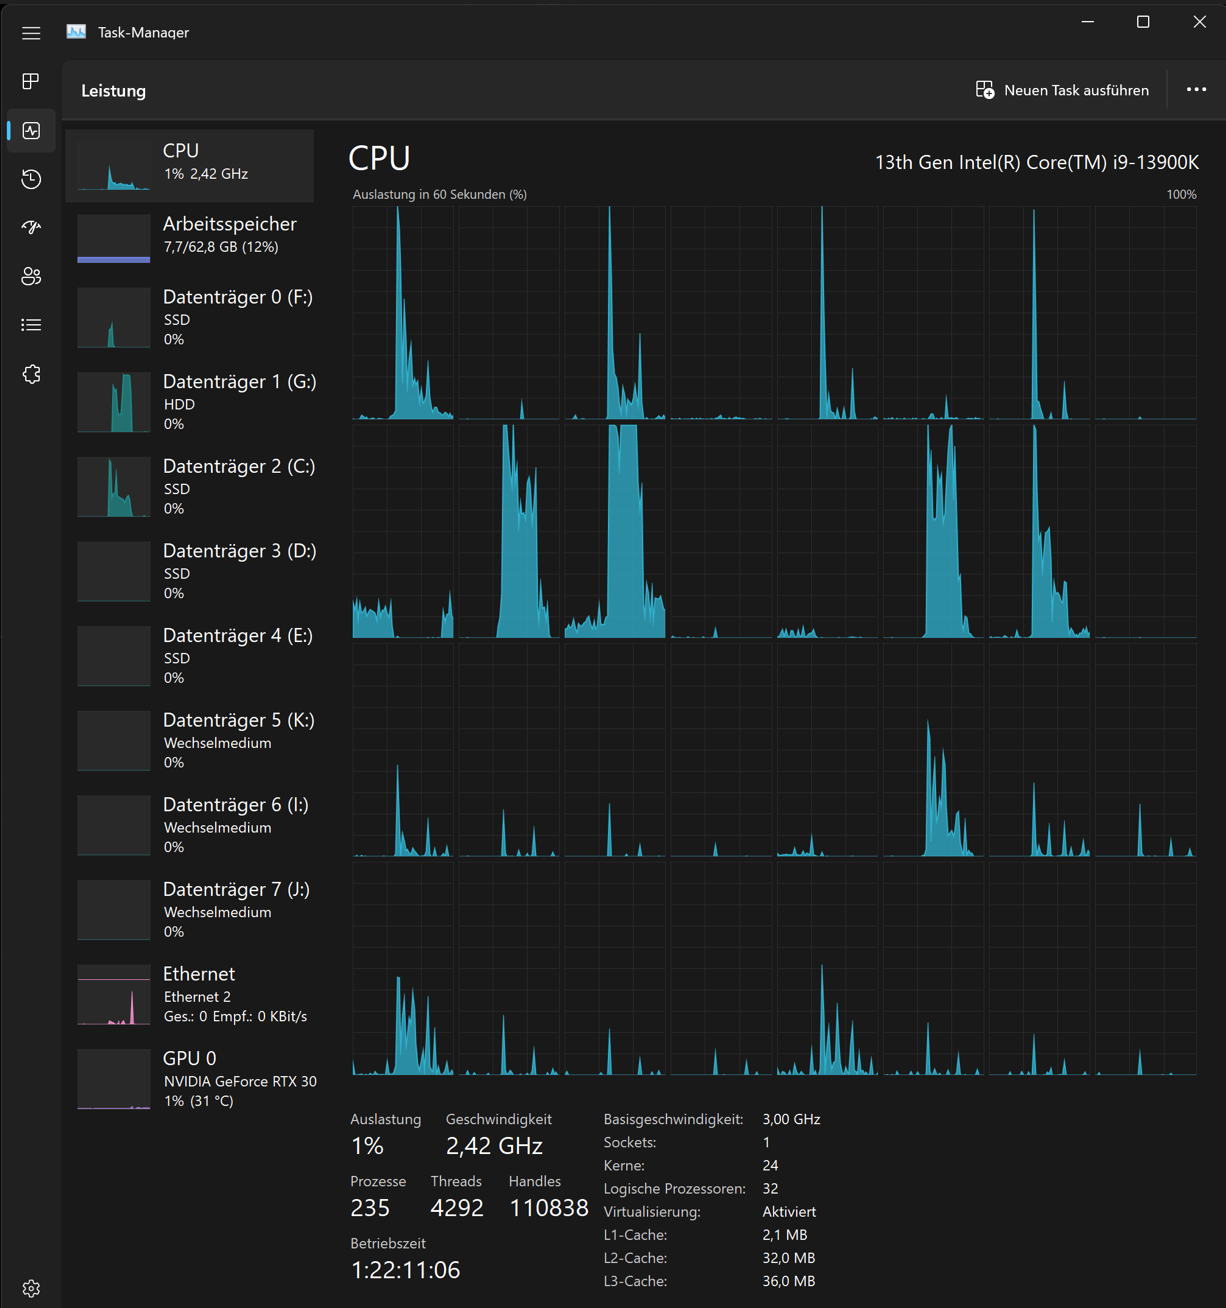Close the Task-Manager window
The image size is (1226, 1308).
pyautogui.click(x=1199, y=22)
